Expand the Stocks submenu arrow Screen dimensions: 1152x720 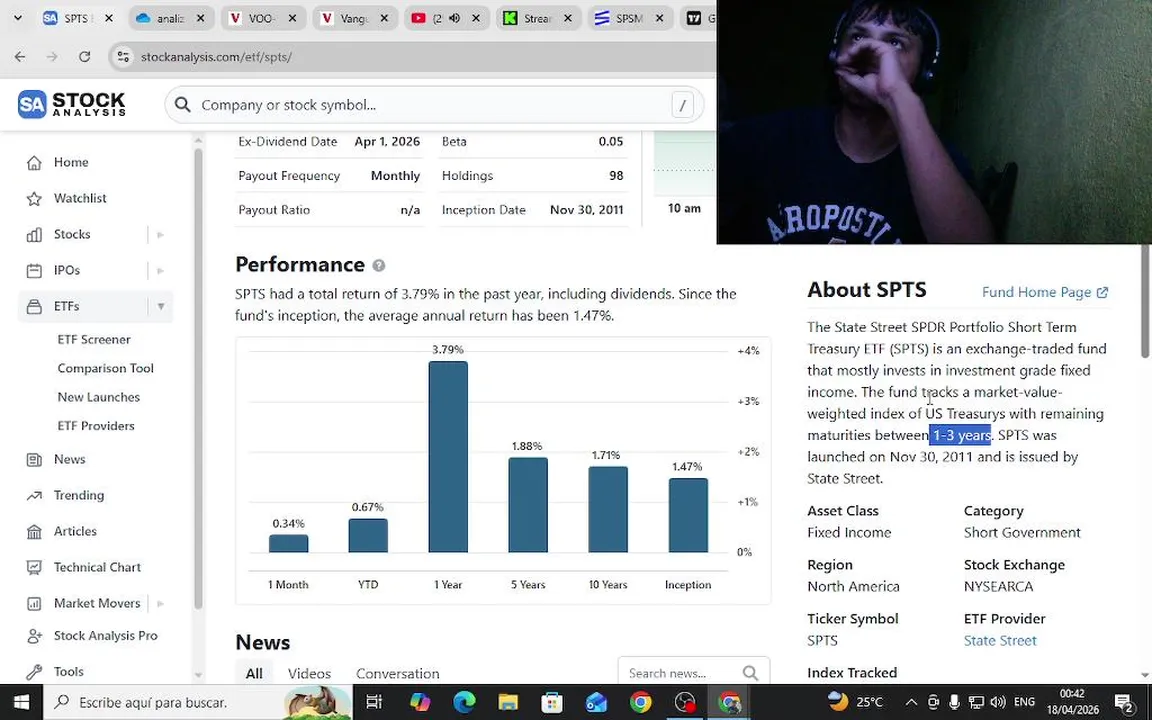click(x=160, y=234)
